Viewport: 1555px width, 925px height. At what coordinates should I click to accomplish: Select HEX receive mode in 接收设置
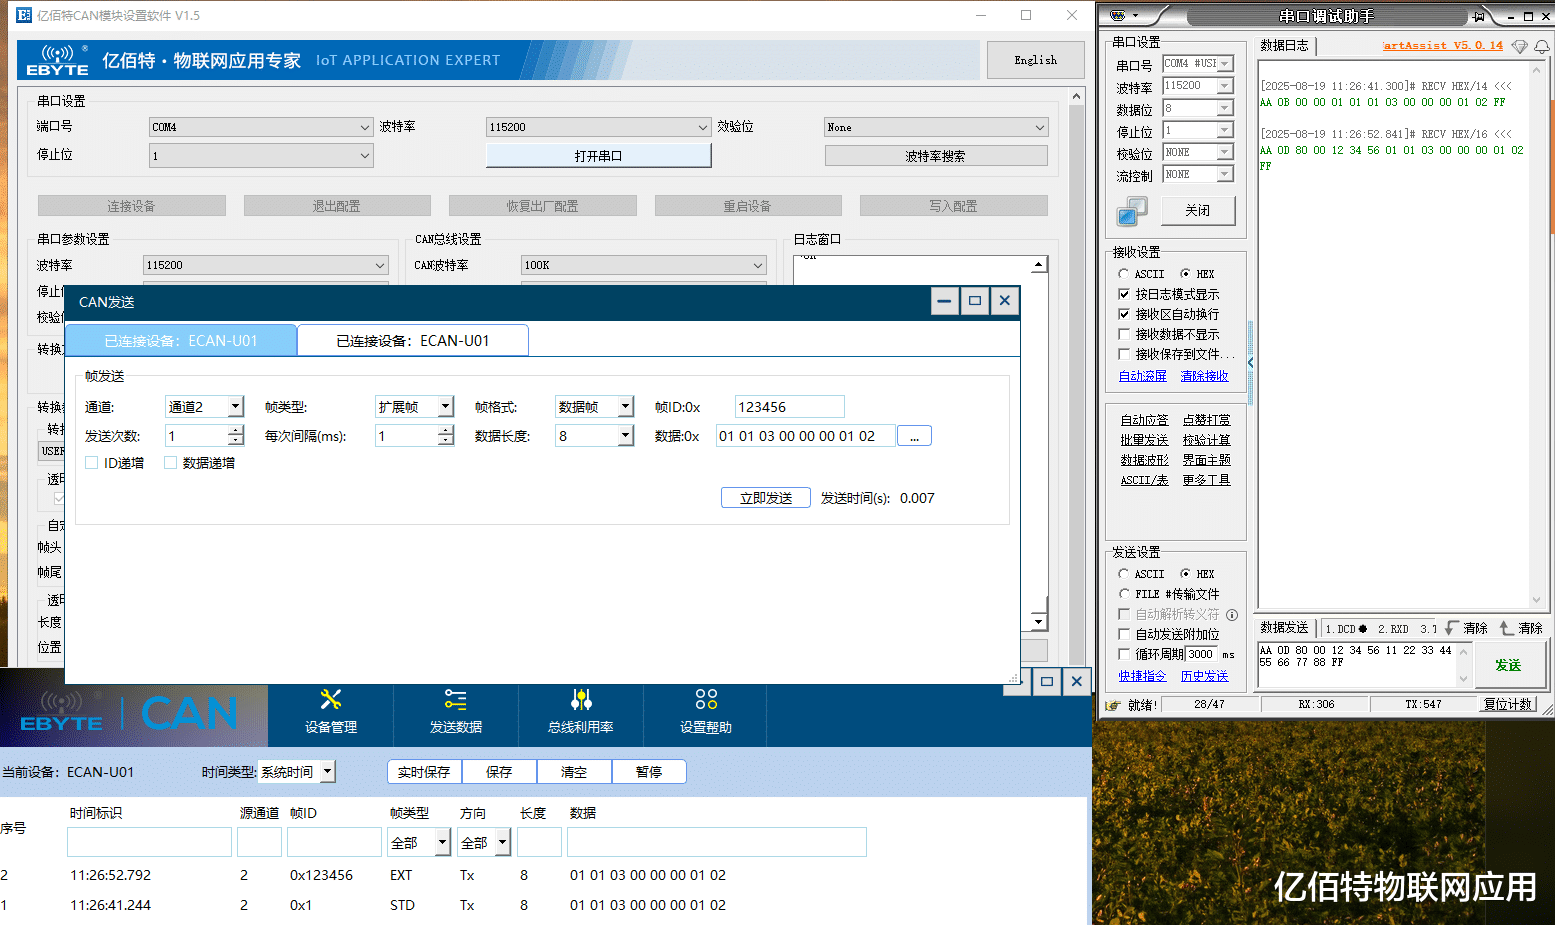coord(1186,274)
